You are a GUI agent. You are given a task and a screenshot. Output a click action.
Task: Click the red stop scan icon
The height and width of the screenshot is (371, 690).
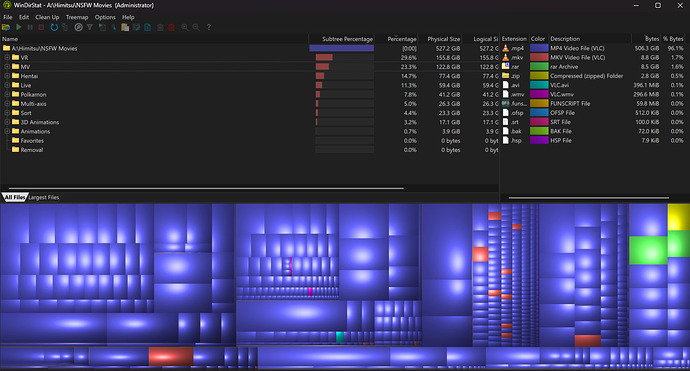coord(41,27)
